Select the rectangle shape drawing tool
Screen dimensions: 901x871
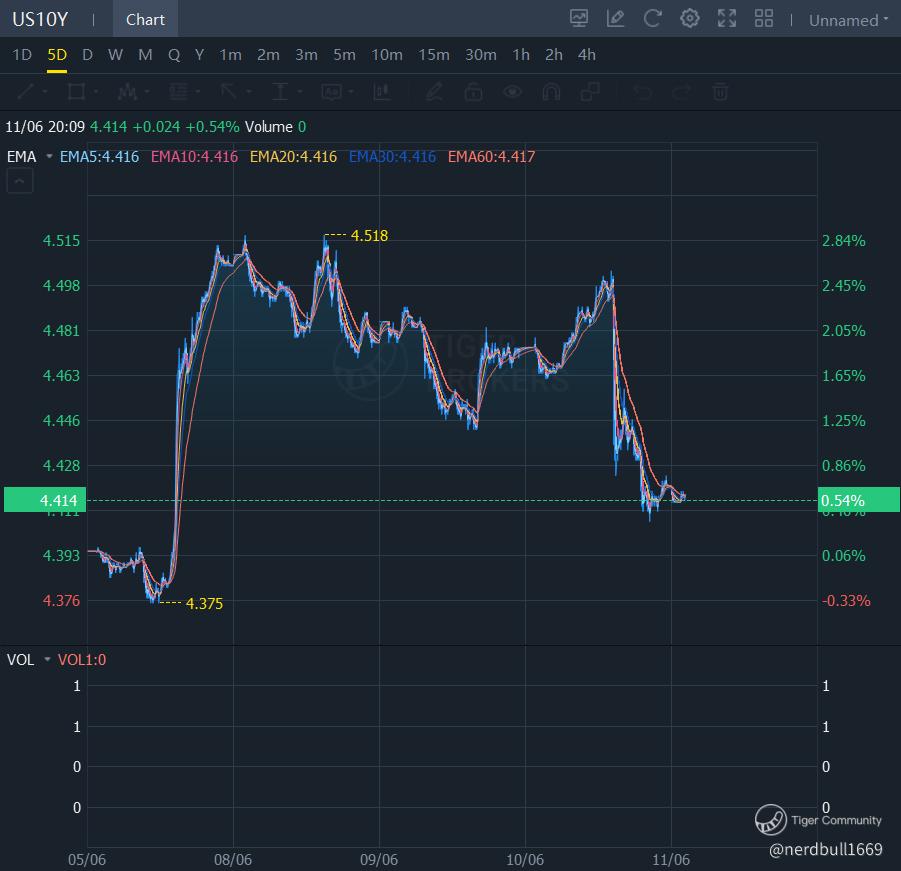76,91
